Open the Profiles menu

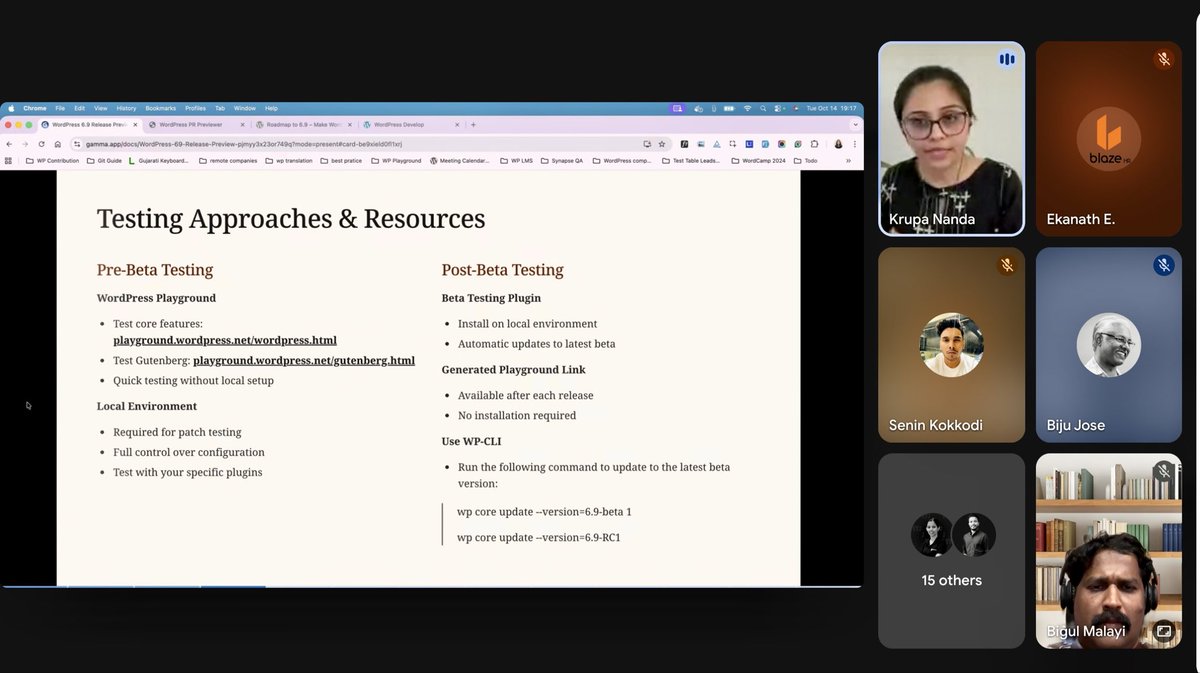point(195,108)
